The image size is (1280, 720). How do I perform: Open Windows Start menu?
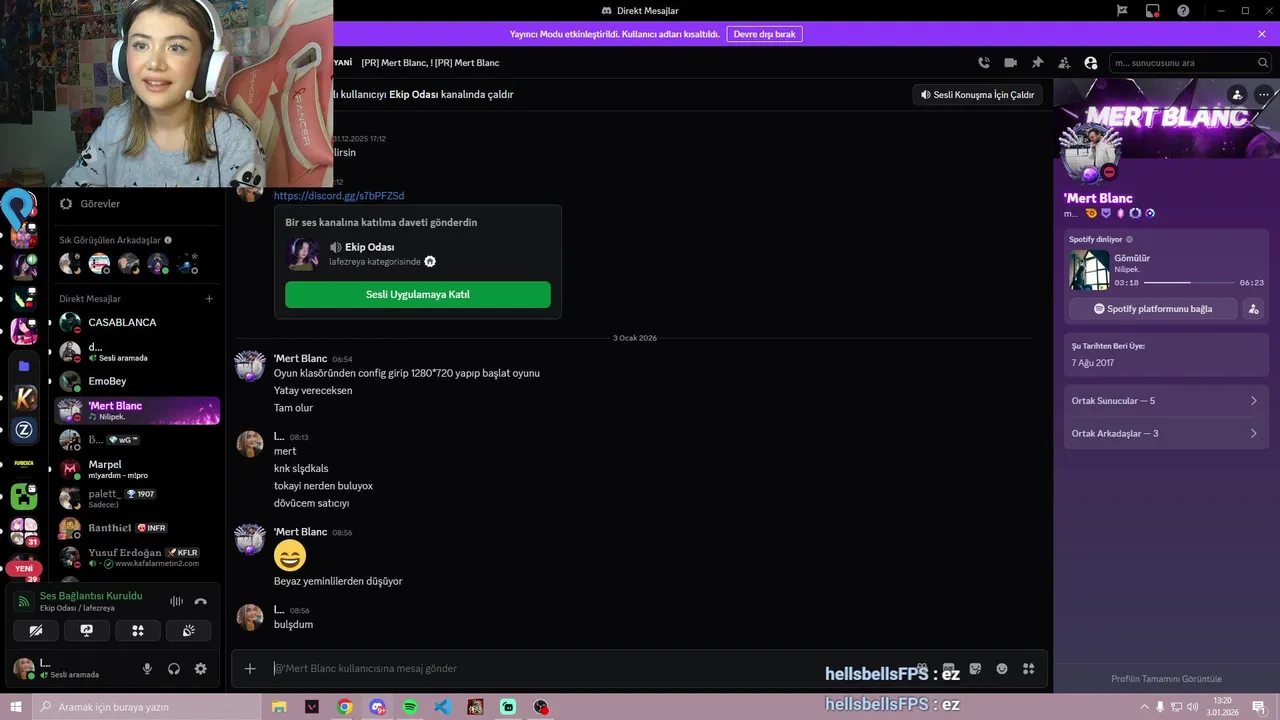[15, 707]
